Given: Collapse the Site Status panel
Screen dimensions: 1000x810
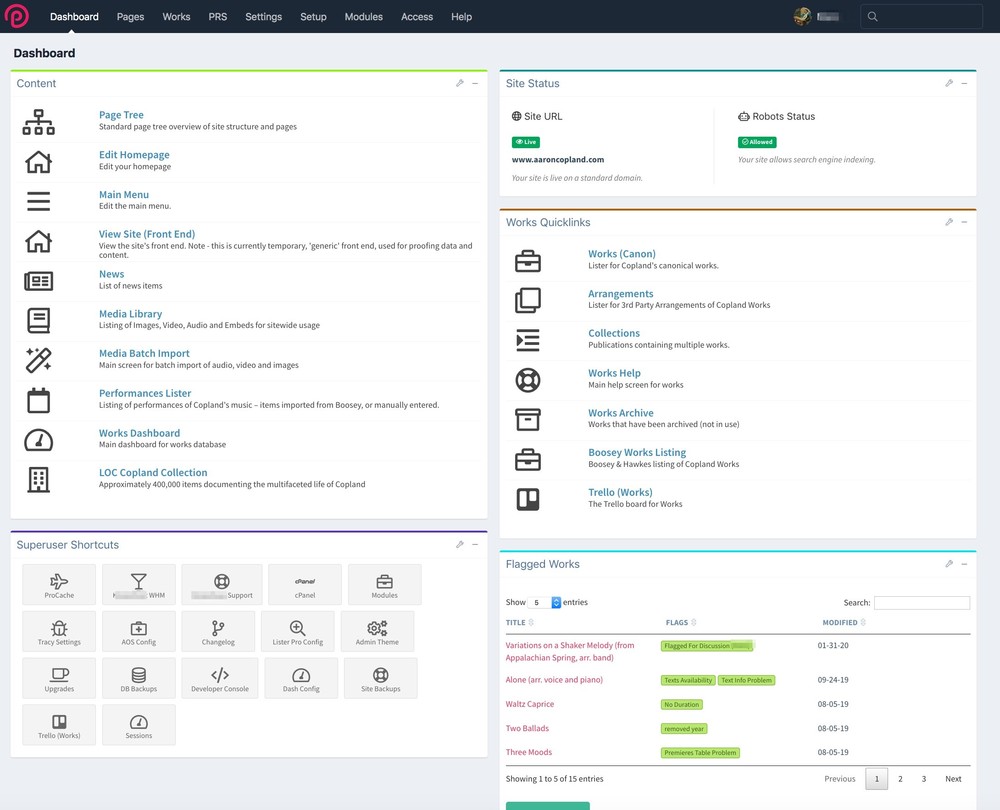Looking at the screenshot, I should coord(964,84).
